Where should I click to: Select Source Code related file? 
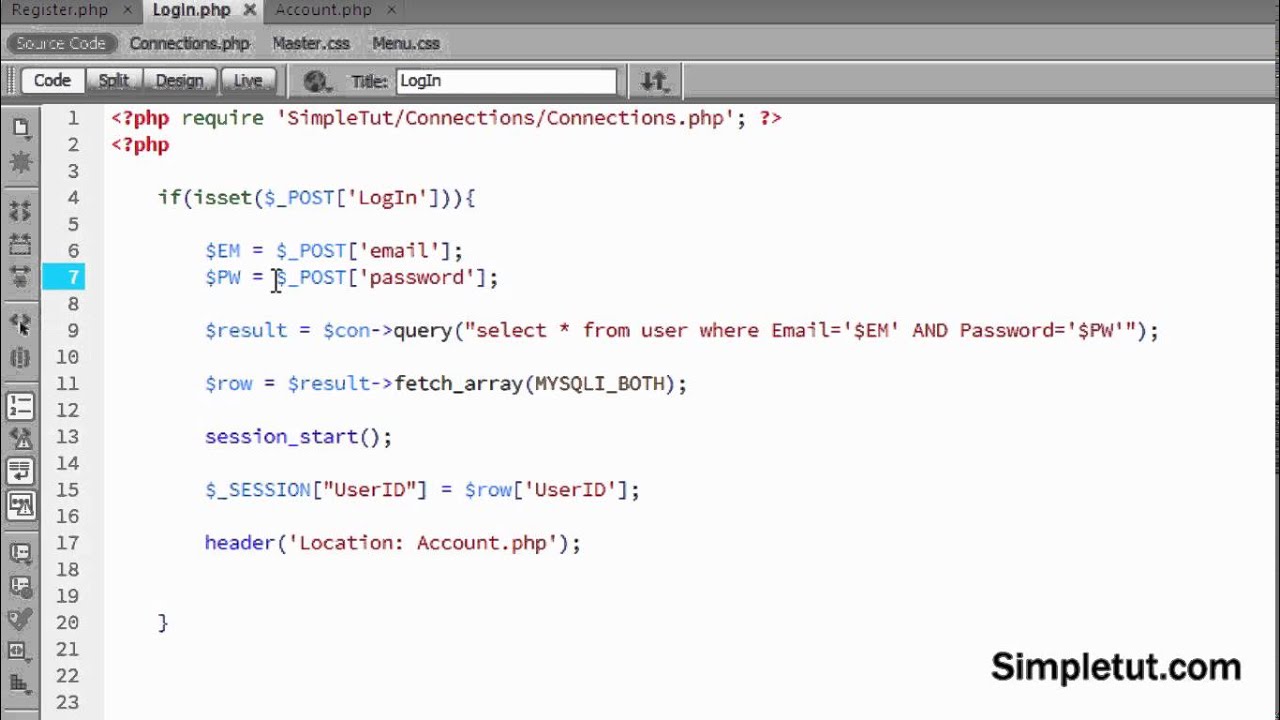(x=60, y=43)
